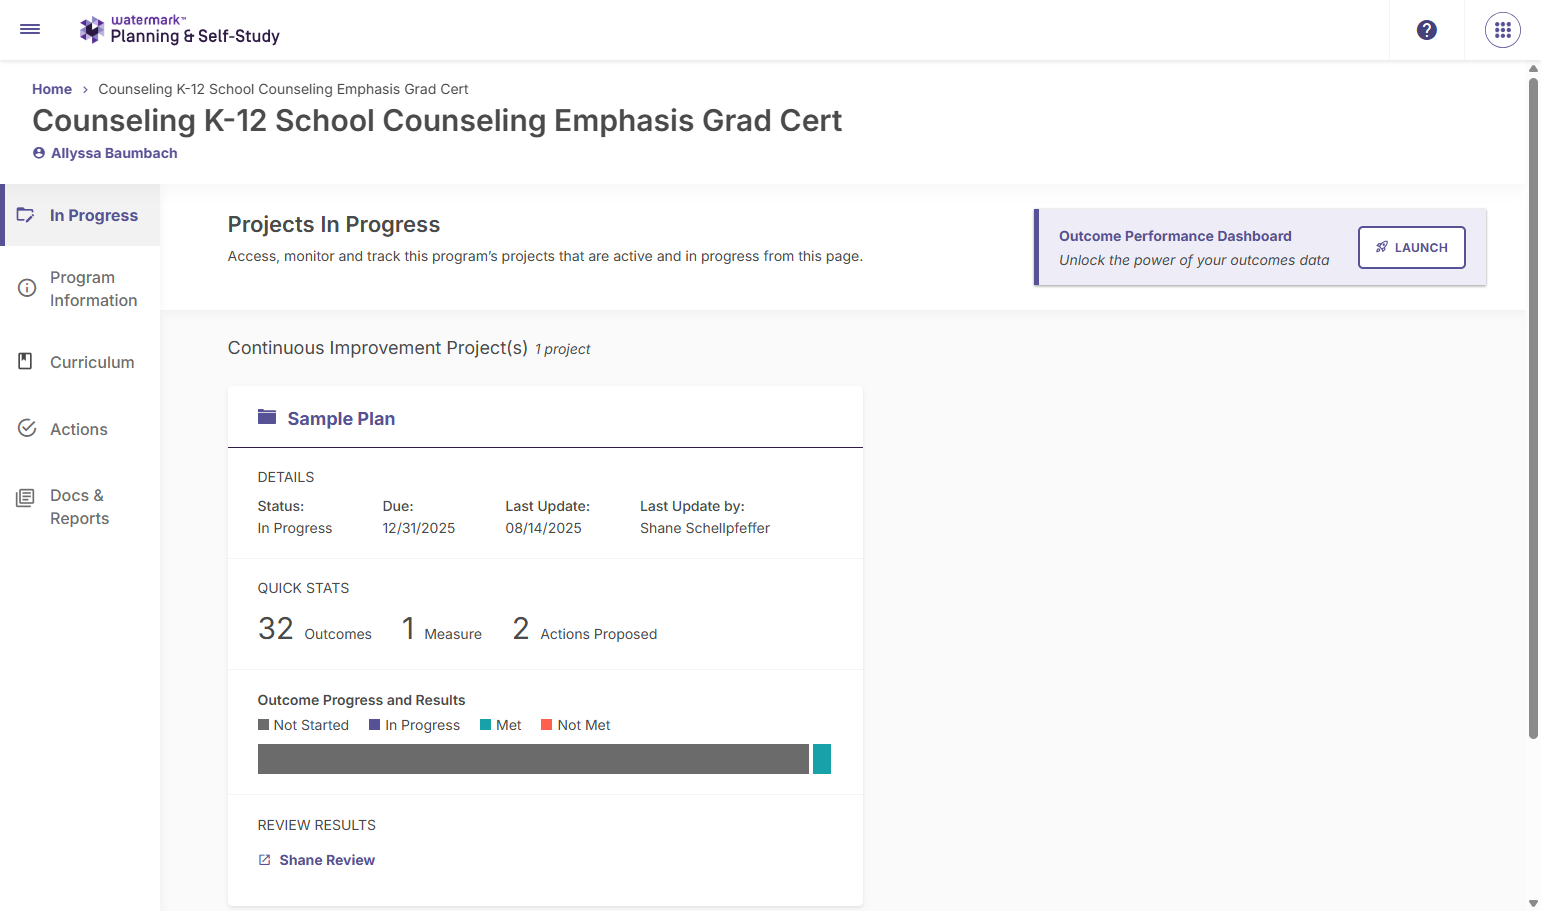1541x911 pixels.
Task: Click the teal Met progress bar segment
Action: (x=822, y=759)
